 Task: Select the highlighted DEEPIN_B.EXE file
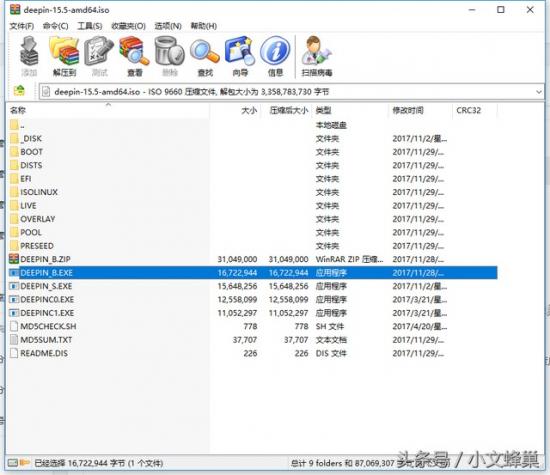[x=252, y=273]
